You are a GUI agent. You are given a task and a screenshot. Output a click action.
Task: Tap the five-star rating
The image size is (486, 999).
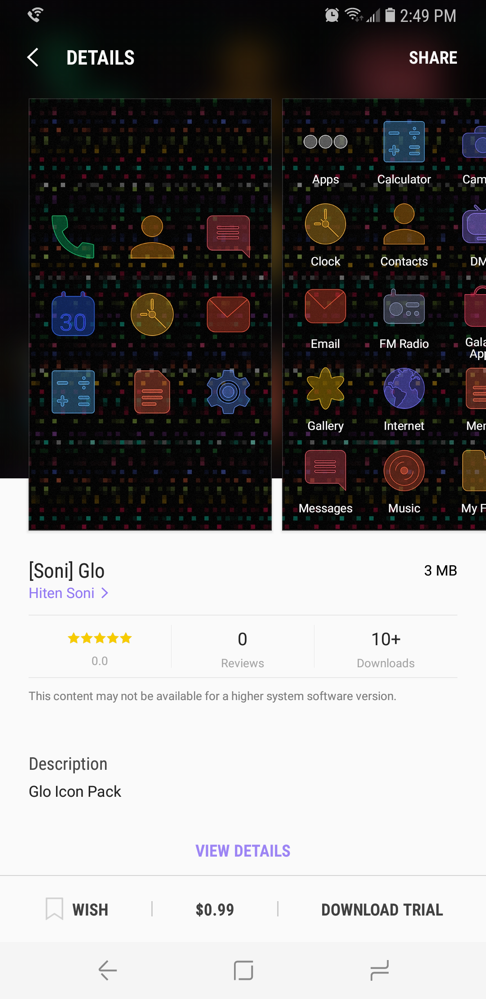point(99,638)
